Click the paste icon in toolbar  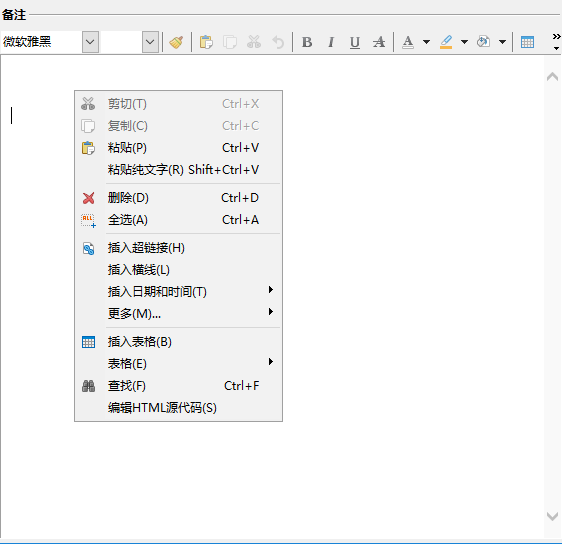click(x=206, y=42)
